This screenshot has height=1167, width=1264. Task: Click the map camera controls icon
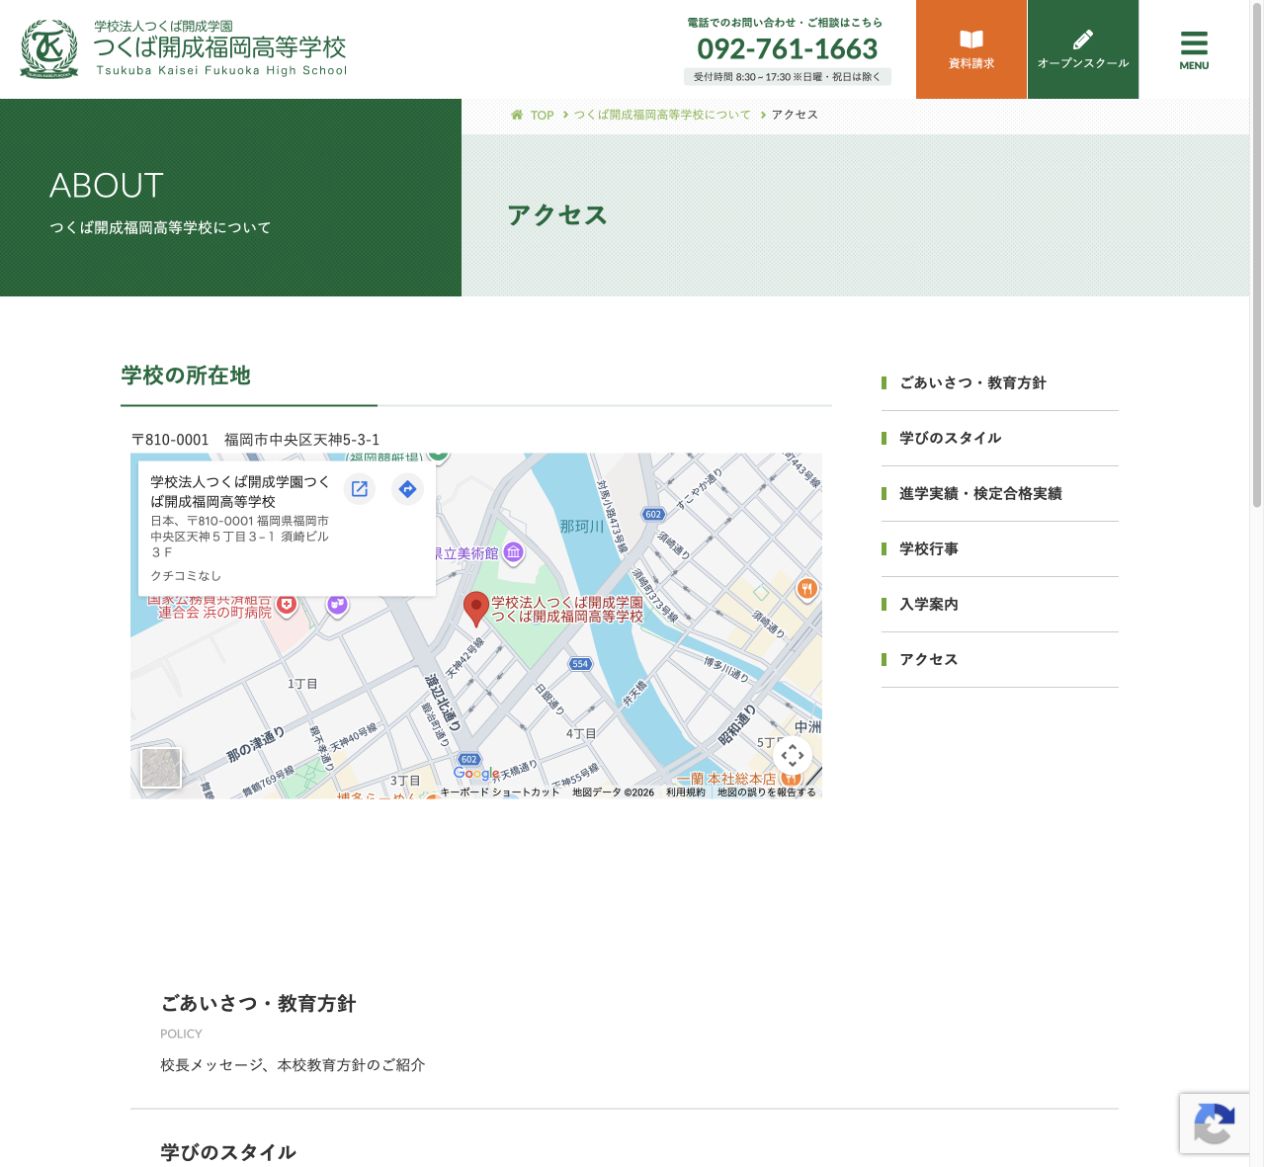tap(792, 755)
